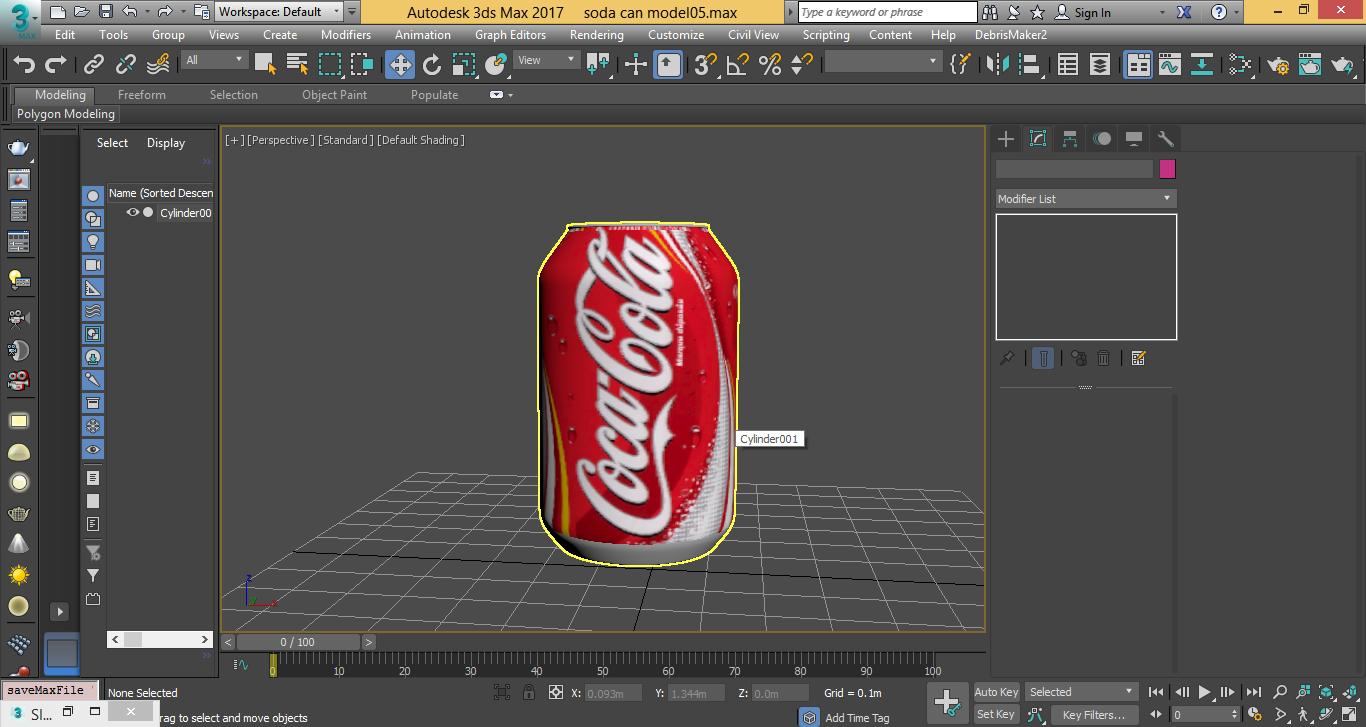Activate the Select and Rotate tool
The image size is (1366, 727).
coord(432,65)
